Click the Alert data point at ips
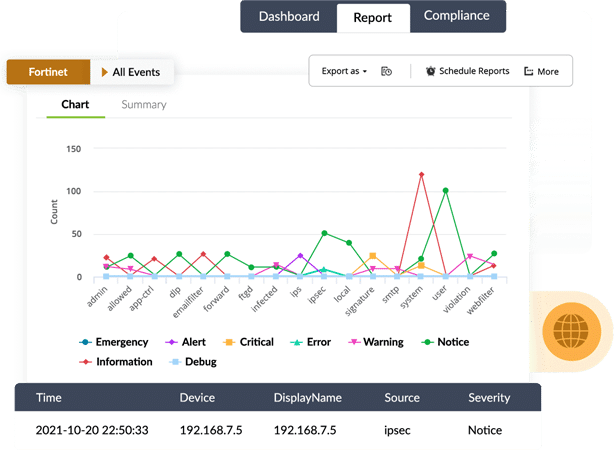This screenshot has height=450, width=614. (300, 256)
